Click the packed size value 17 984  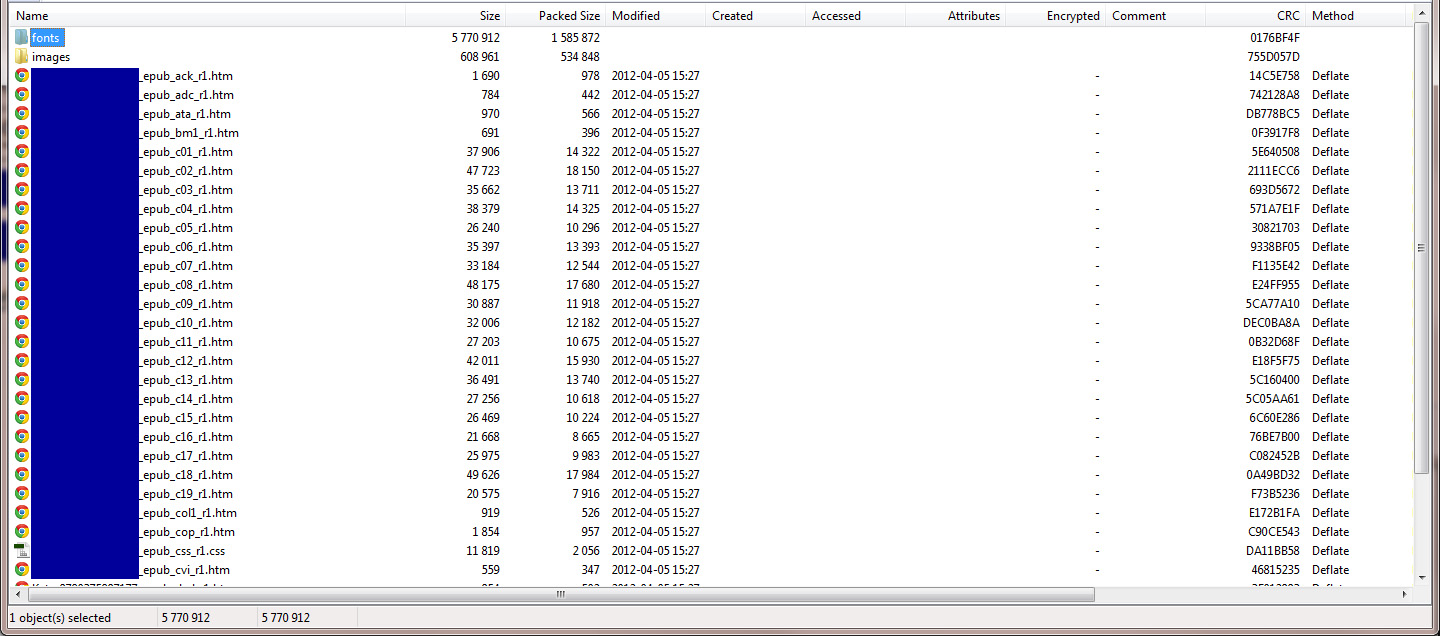(583, 474)
